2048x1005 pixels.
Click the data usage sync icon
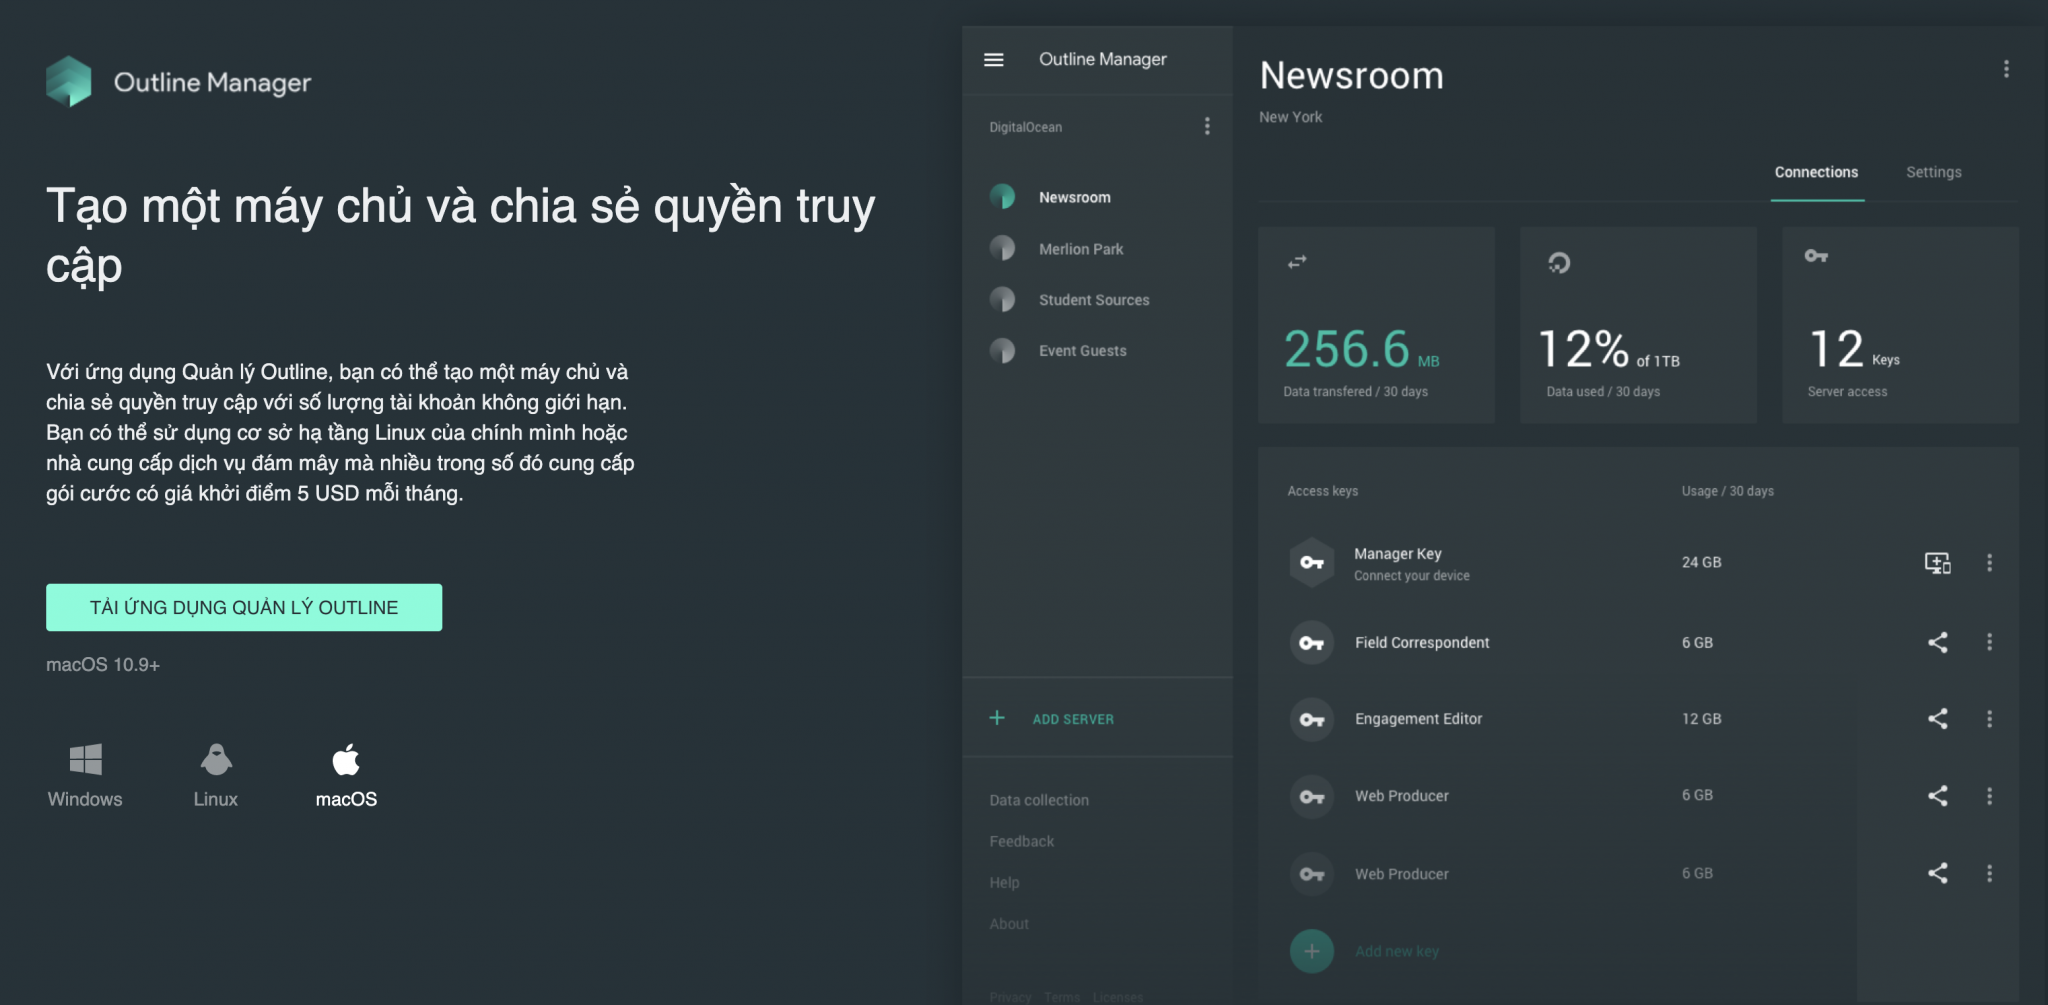pos(1558,261)
